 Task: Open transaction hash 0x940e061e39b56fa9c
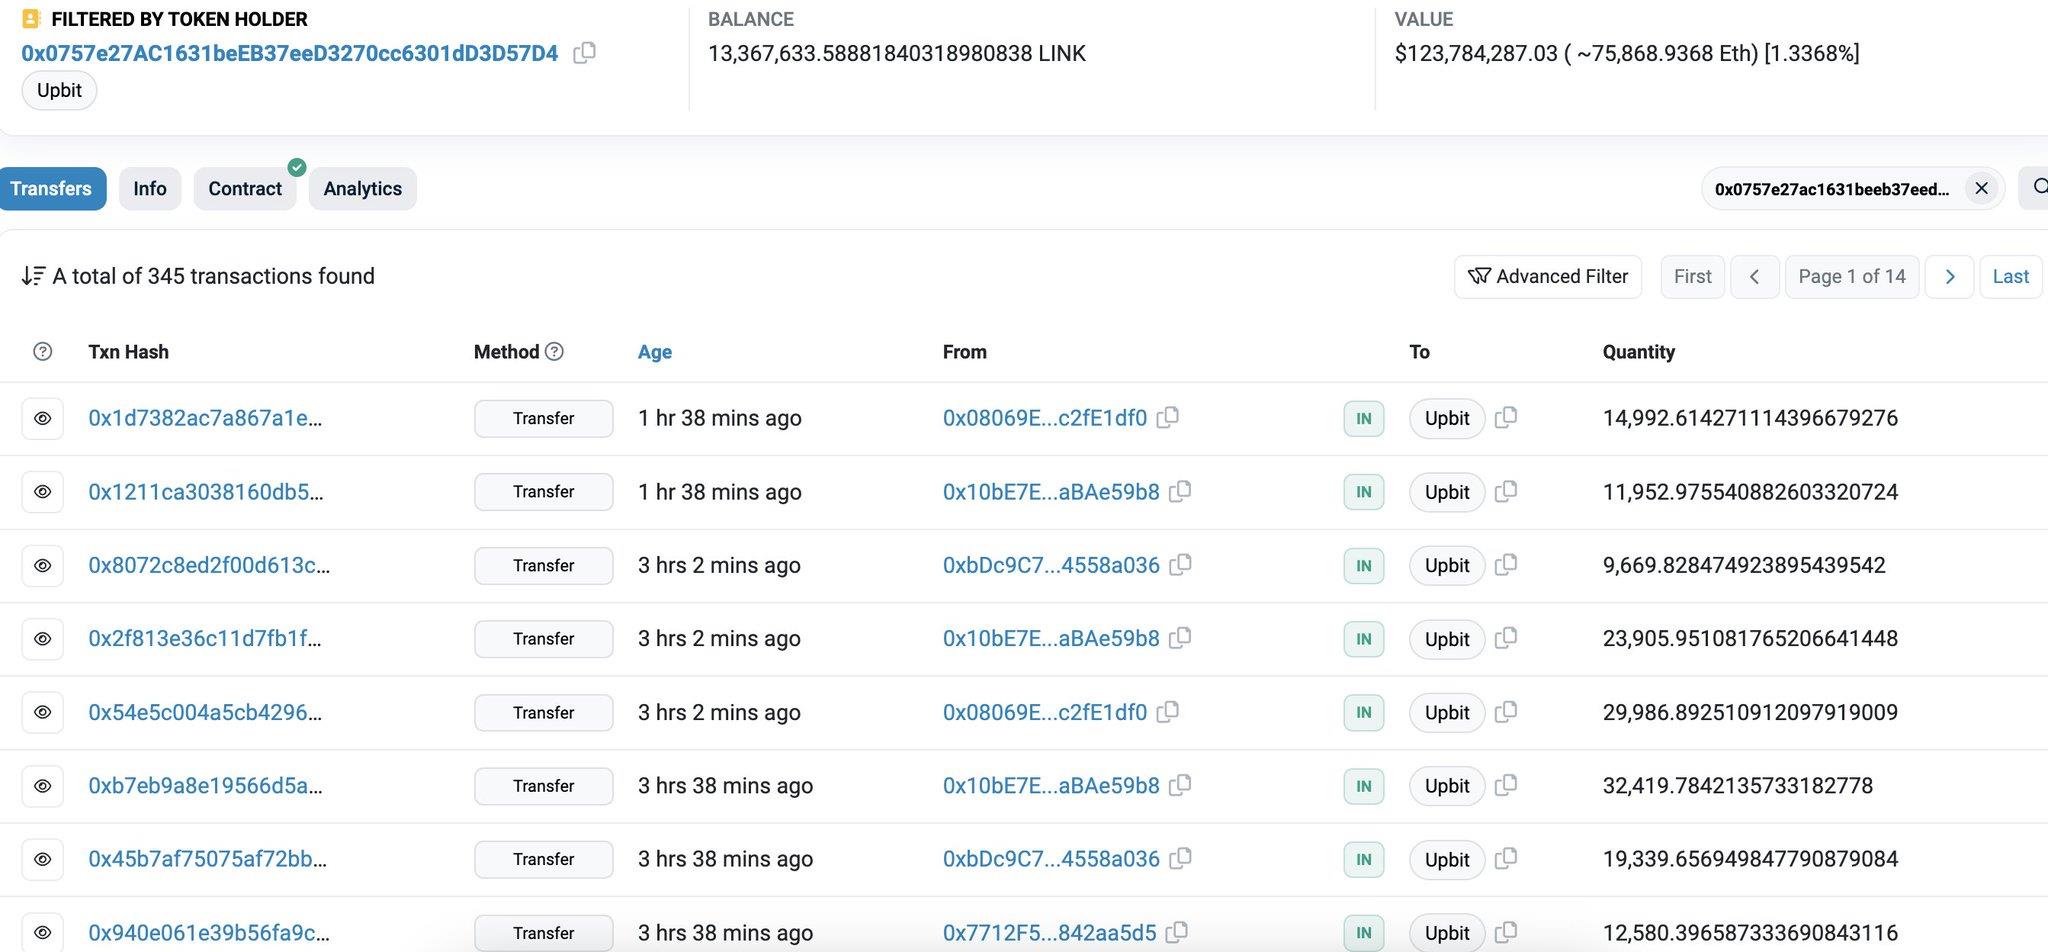(209, 933)
